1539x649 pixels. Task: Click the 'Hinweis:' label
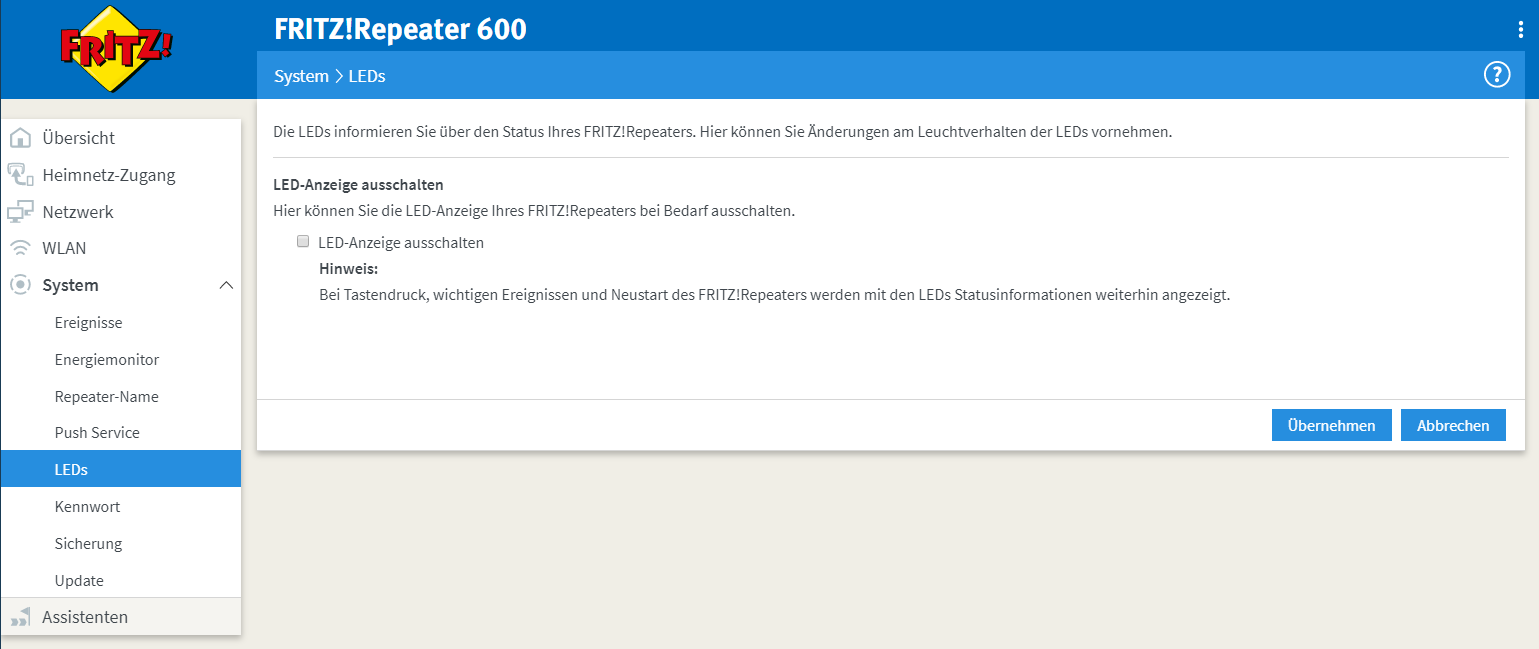[x=348, y=269]
